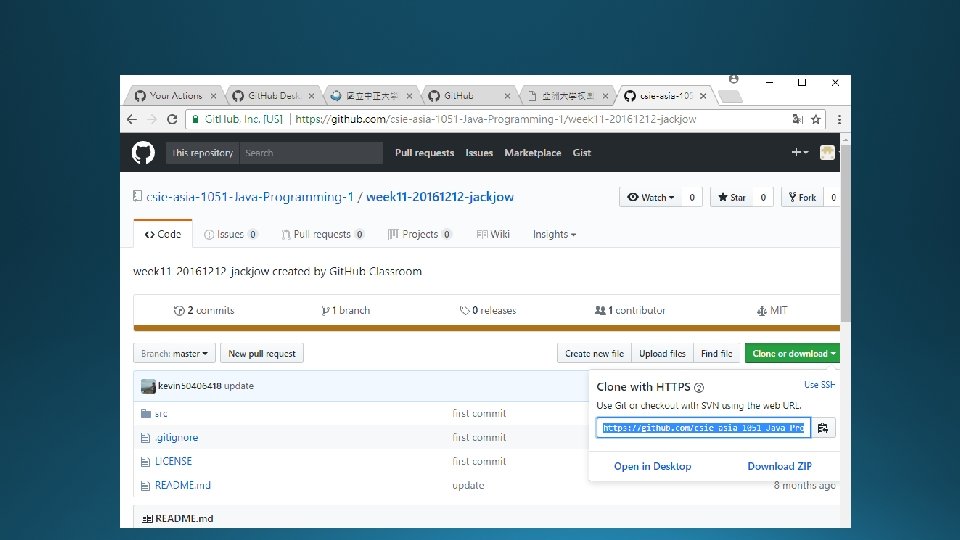Click the src folder icon
Viewport: 960px width, 540px height.
pos(146,414)
